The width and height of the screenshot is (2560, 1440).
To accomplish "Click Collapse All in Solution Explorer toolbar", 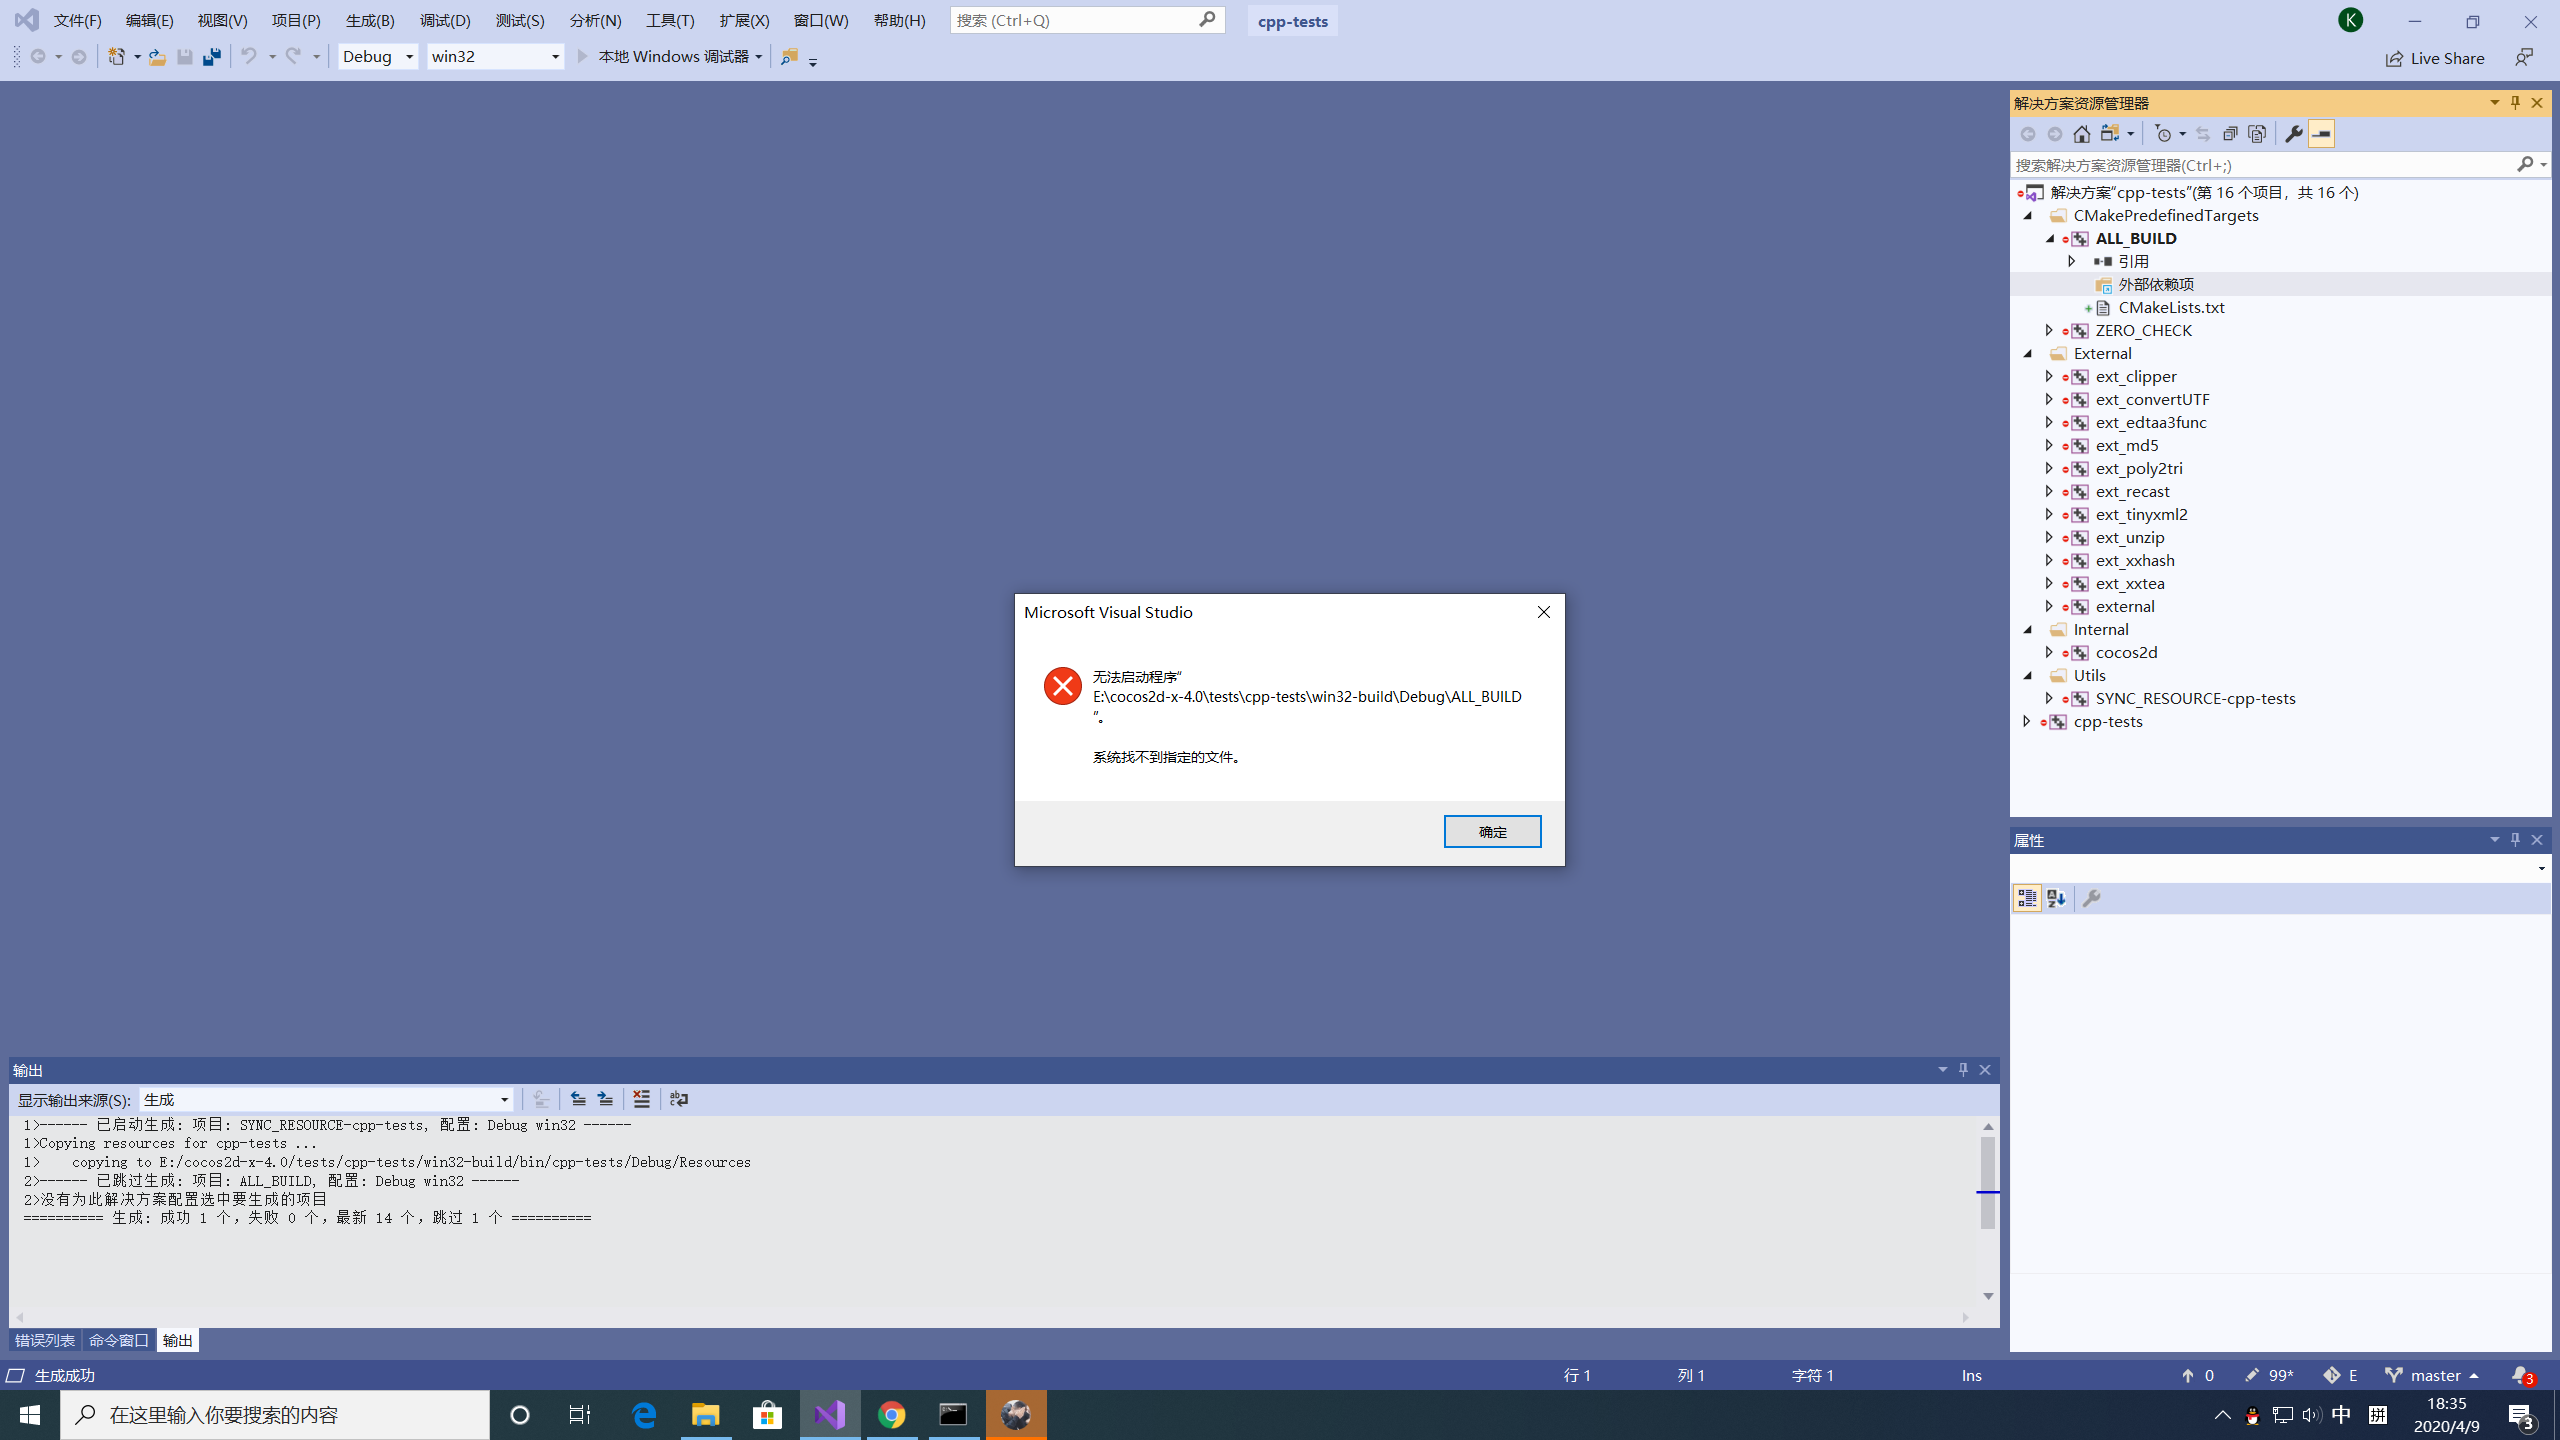I will (x=2230, y=134).
